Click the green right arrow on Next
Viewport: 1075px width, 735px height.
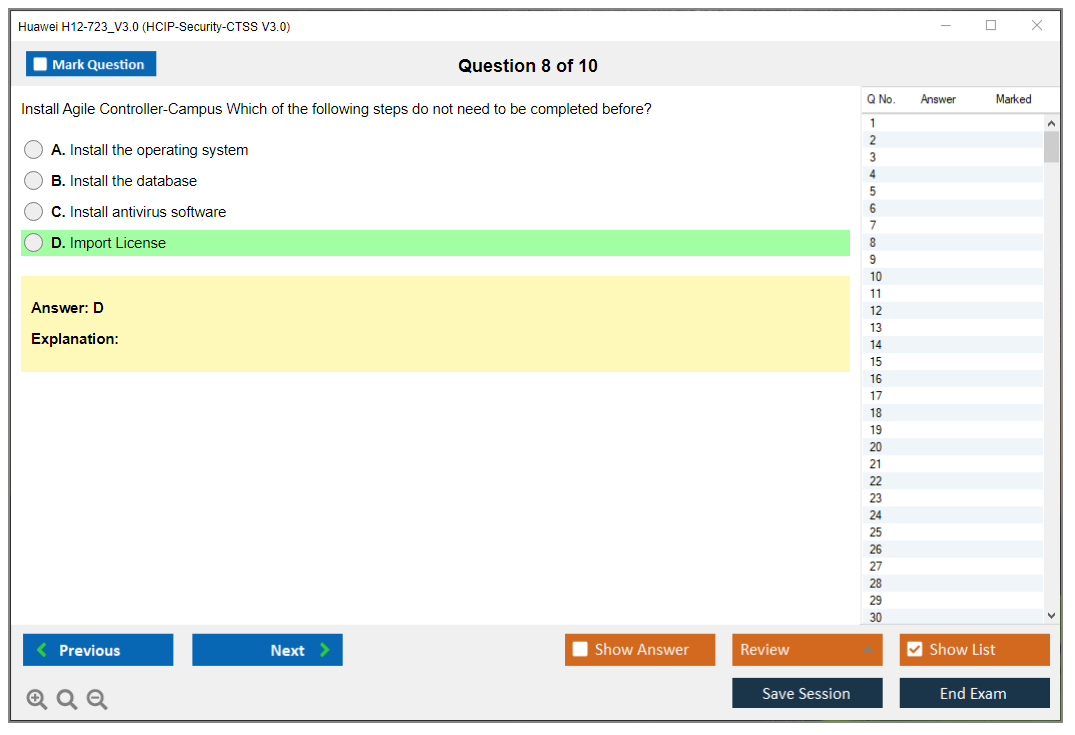coord(325,650)
